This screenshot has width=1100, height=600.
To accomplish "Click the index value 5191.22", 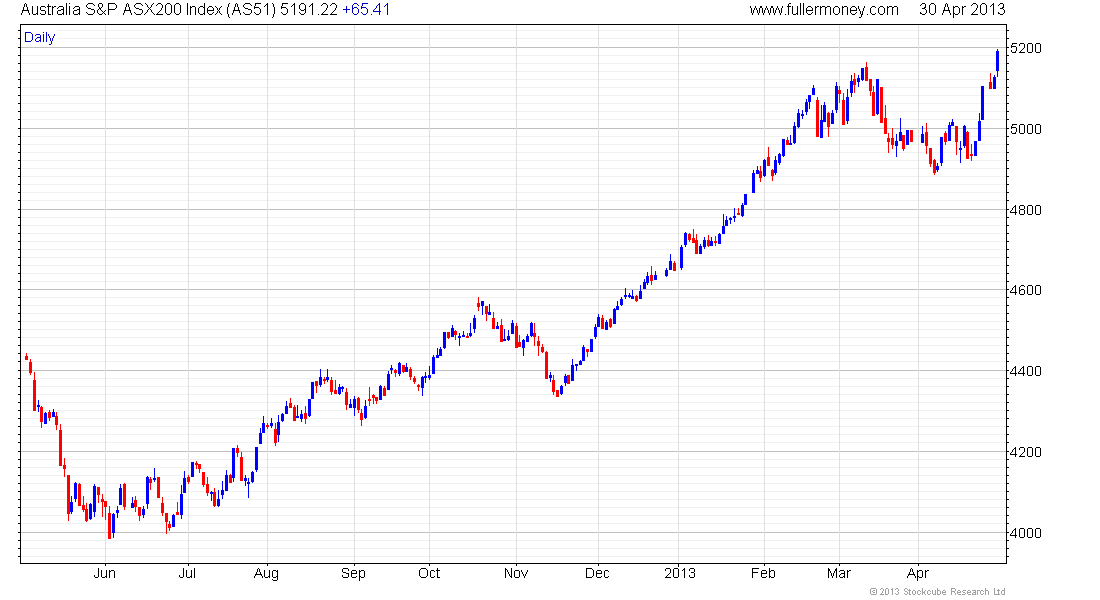I will coord(309,10).
